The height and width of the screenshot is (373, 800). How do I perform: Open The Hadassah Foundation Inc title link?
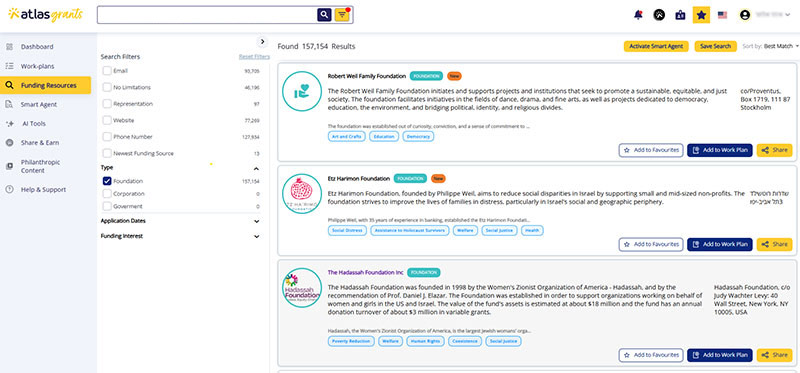pyautogui.click(x=365, y=272)
